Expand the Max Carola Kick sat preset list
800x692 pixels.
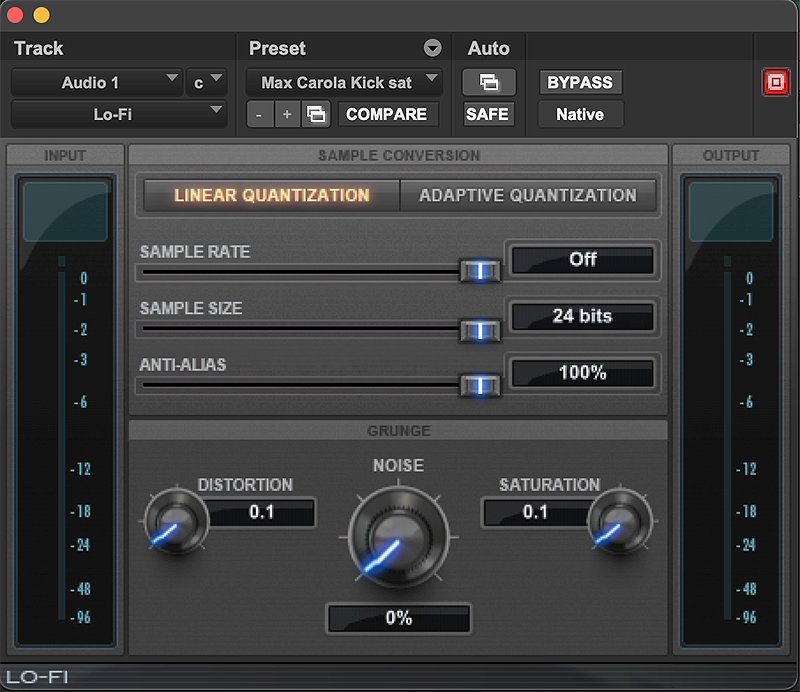pyautogui.click(x=344, y=82)
